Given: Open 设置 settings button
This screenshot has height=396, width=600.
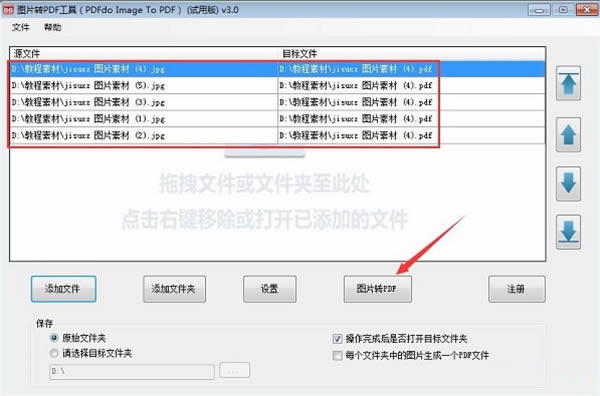Looking at the screenshot, I should (270, 289).
